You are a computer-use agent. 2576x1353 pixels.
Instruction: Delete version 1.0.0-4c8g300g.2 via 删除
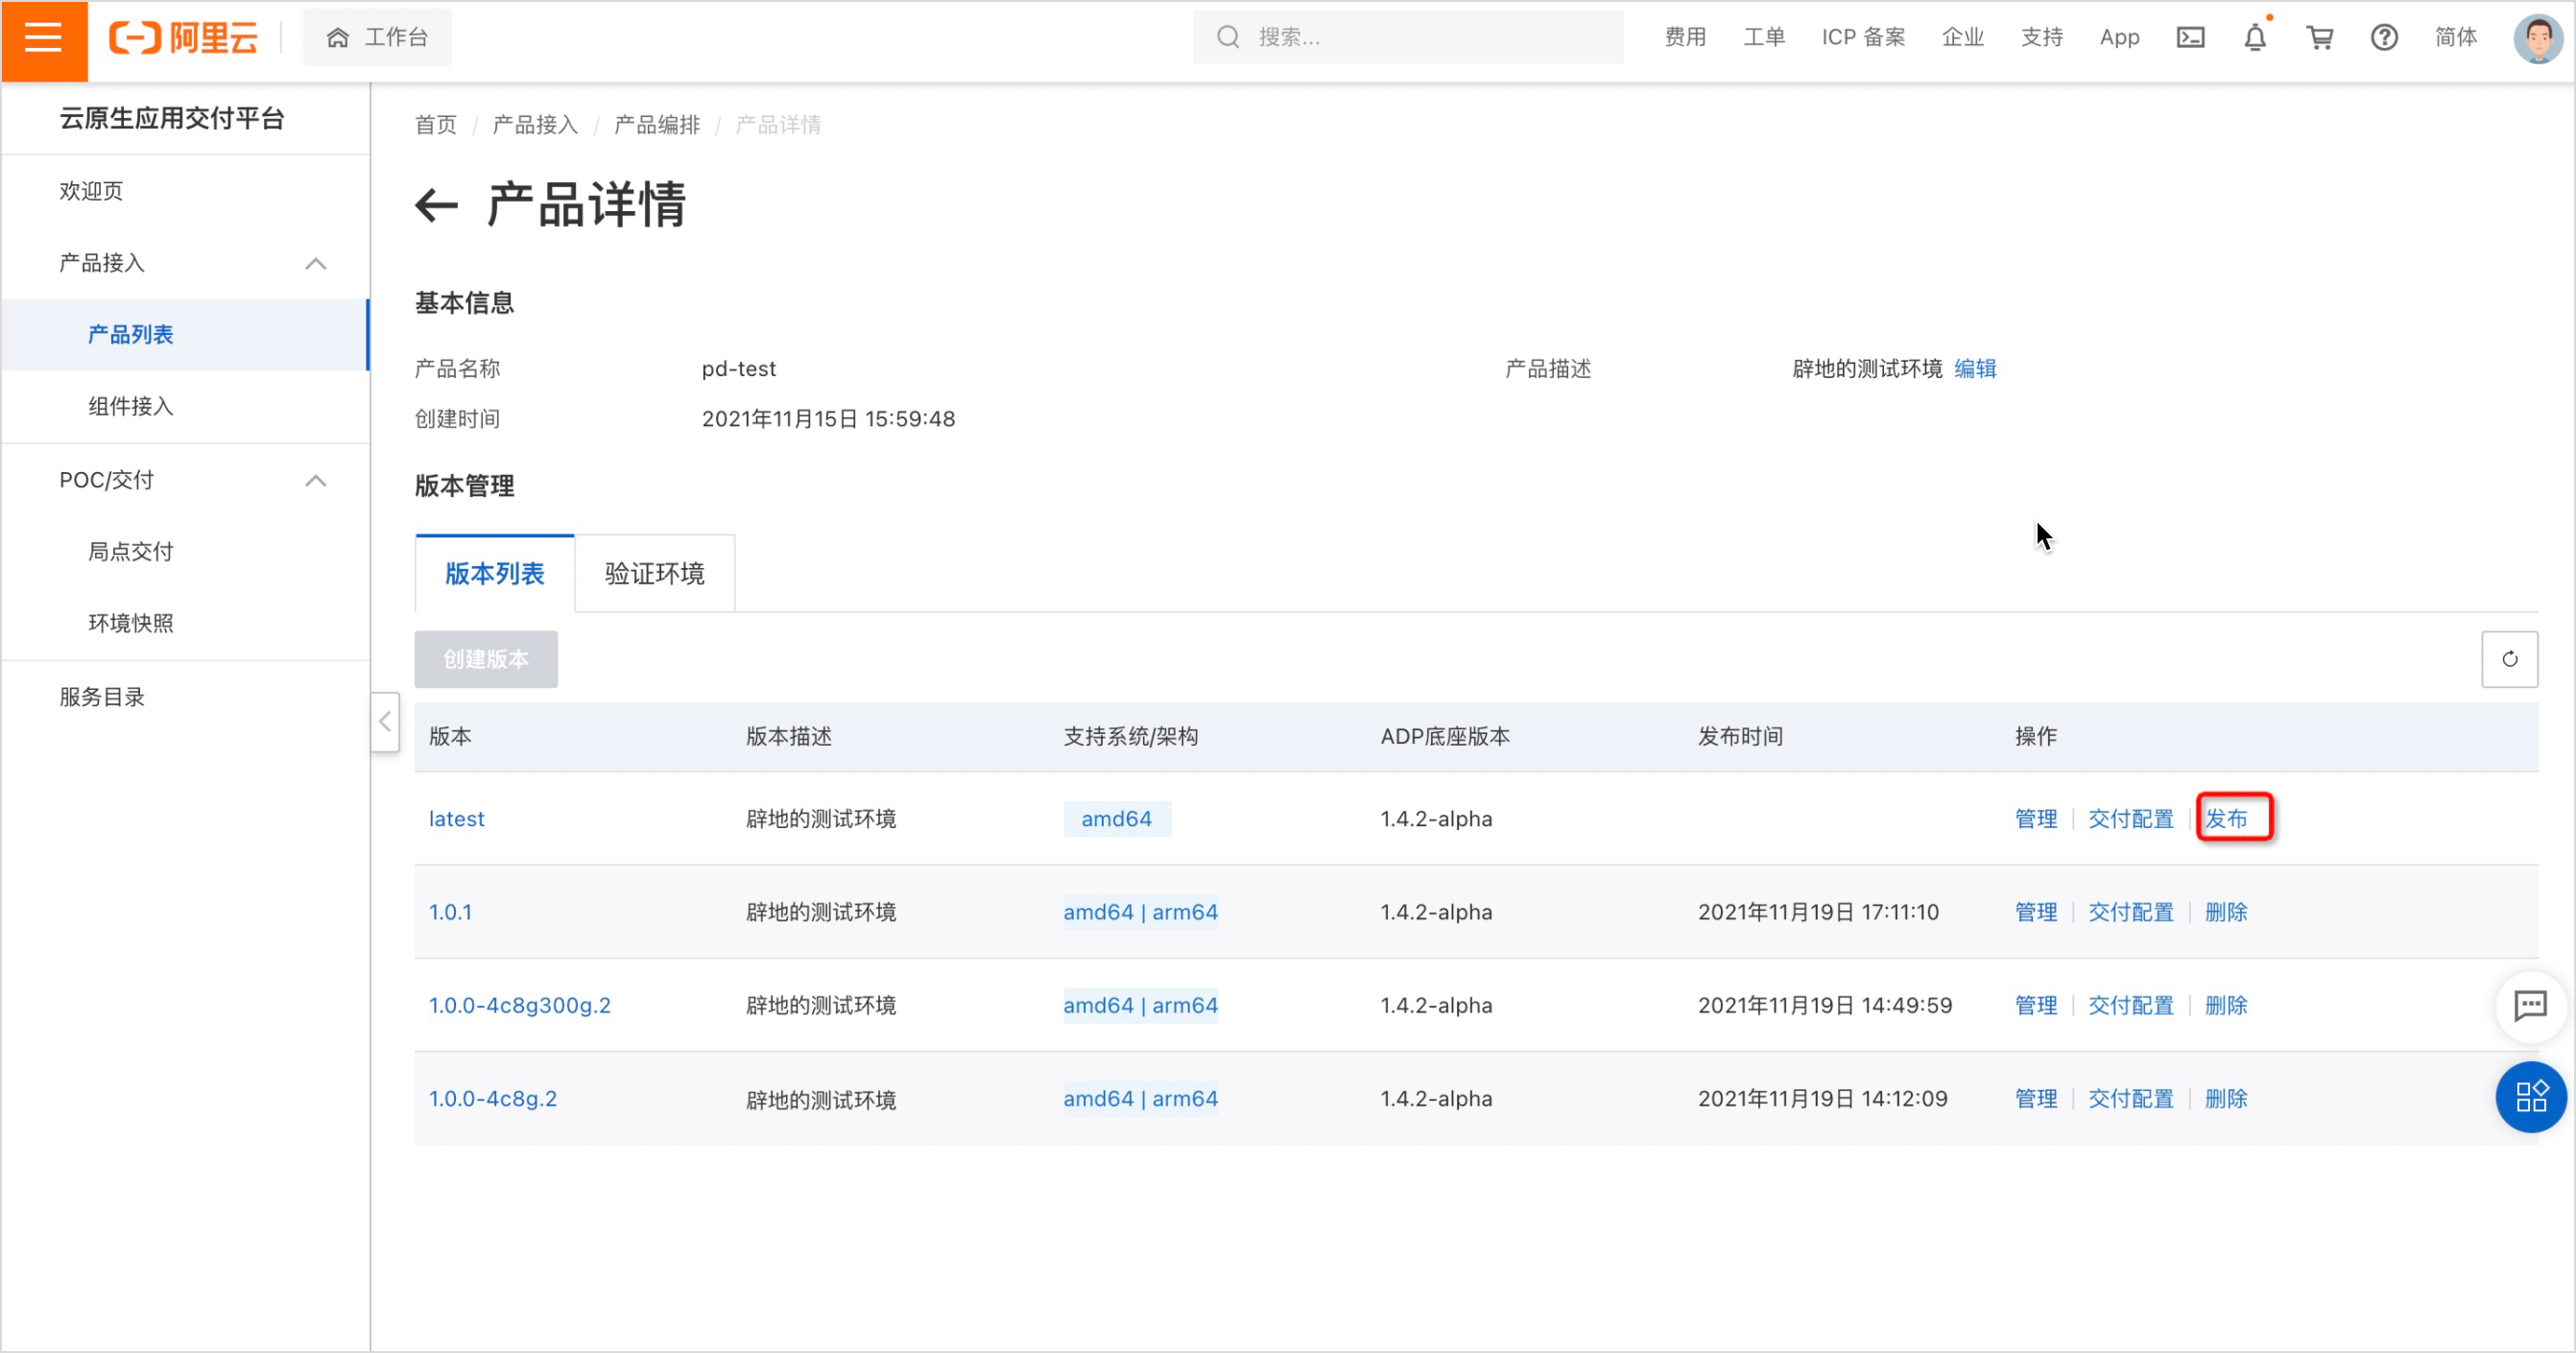(x=2227, y=1005)
